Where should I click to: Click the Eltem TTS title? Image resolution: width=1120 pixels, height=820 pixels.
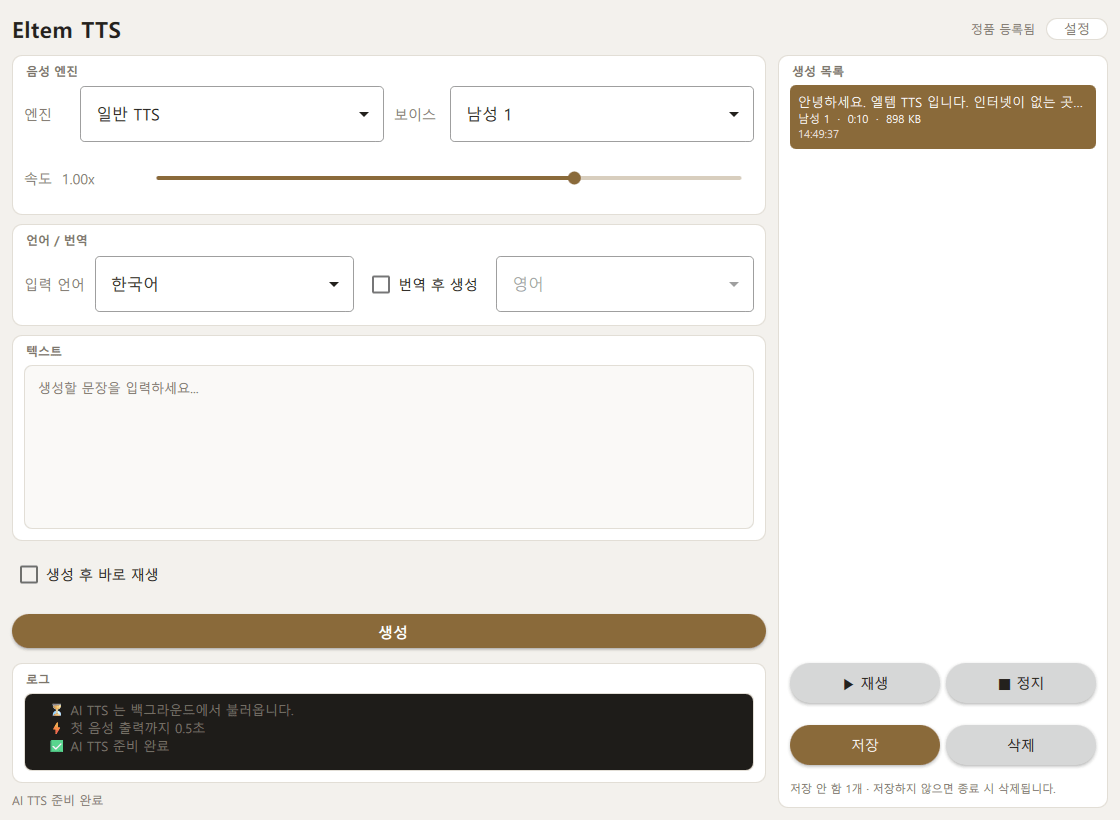coord(66,30)
